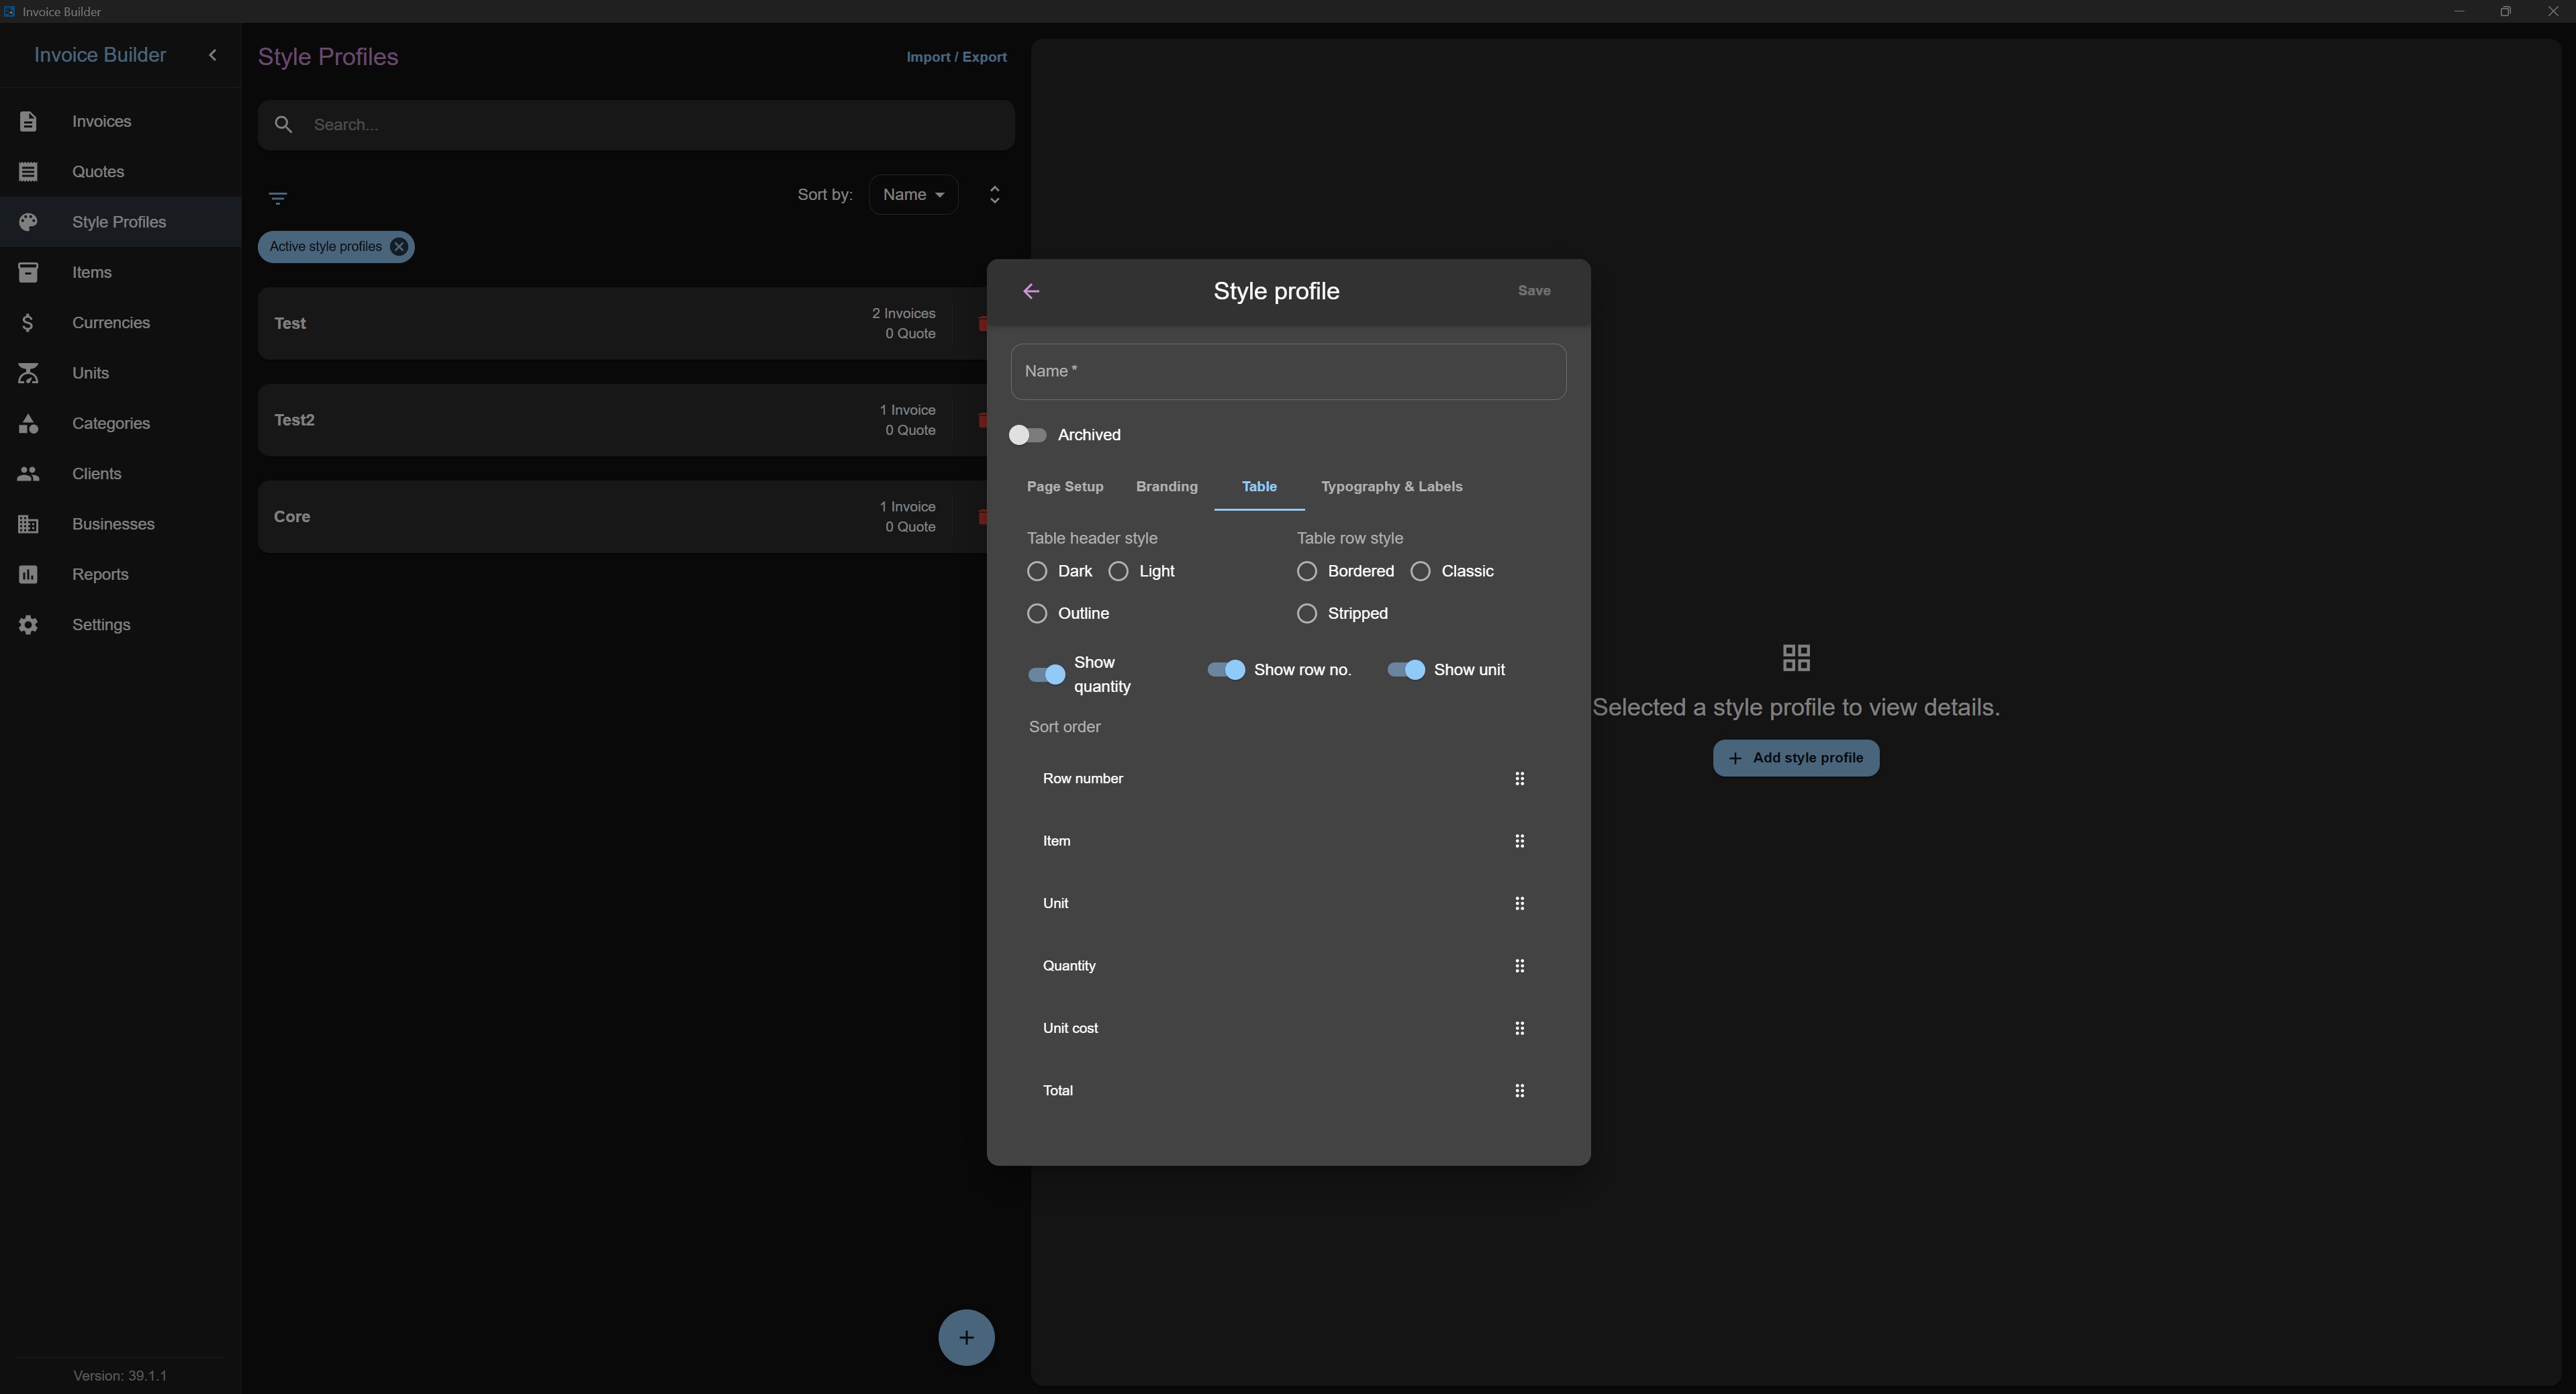Select the Light table header style

coord(1118,571)
